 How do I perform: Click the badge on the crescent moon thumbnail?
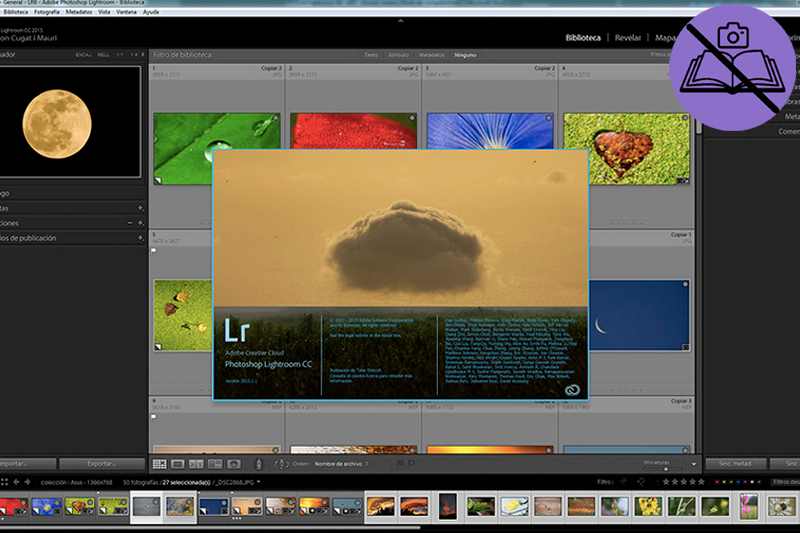pyautogui.click(x=686, y=347)
